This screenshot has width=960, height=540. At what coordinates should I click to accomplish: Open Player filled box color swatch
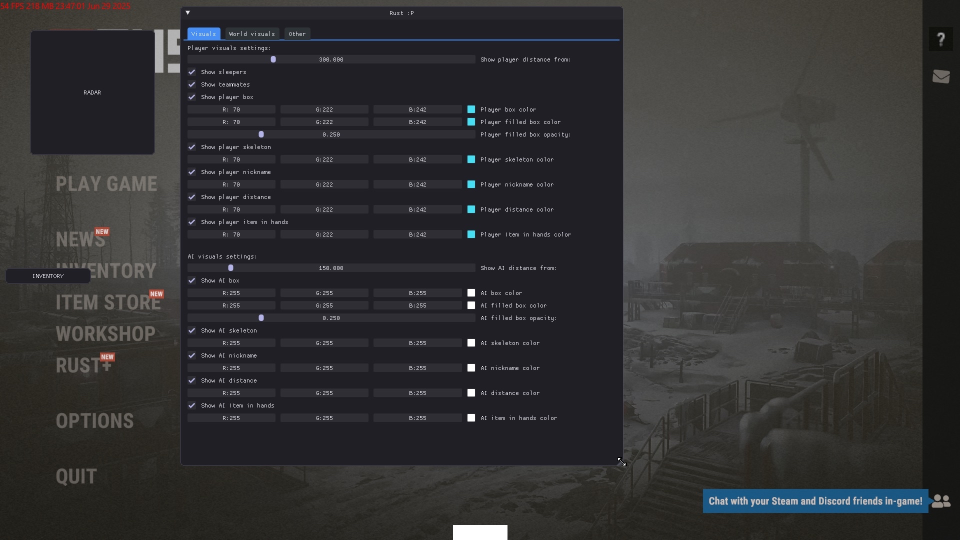pyautogui.click(x=471, y=122)
